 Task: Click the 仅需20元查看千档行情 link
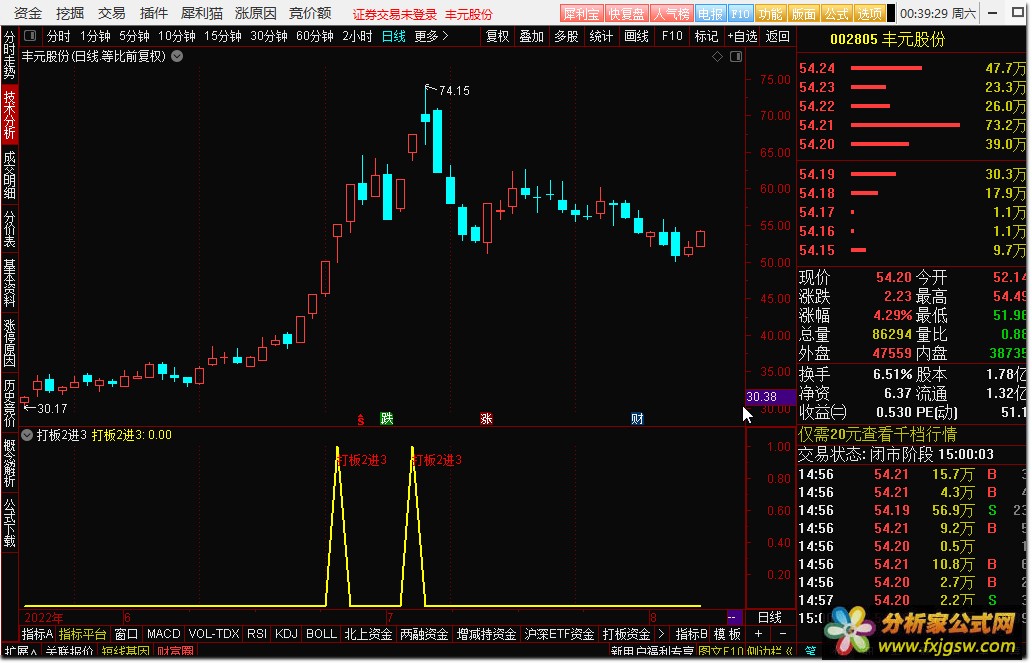point(877,435)
